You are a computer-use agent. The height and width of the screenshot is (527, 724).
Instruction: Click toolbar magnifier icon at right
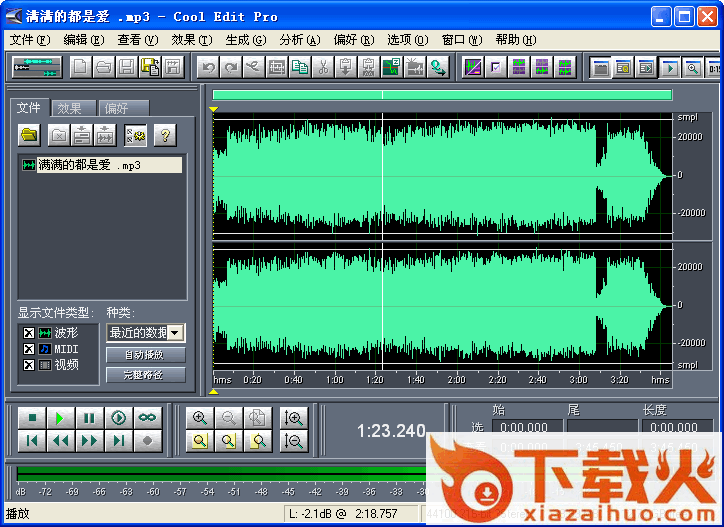pyautogui.click(x=693, y=68)
